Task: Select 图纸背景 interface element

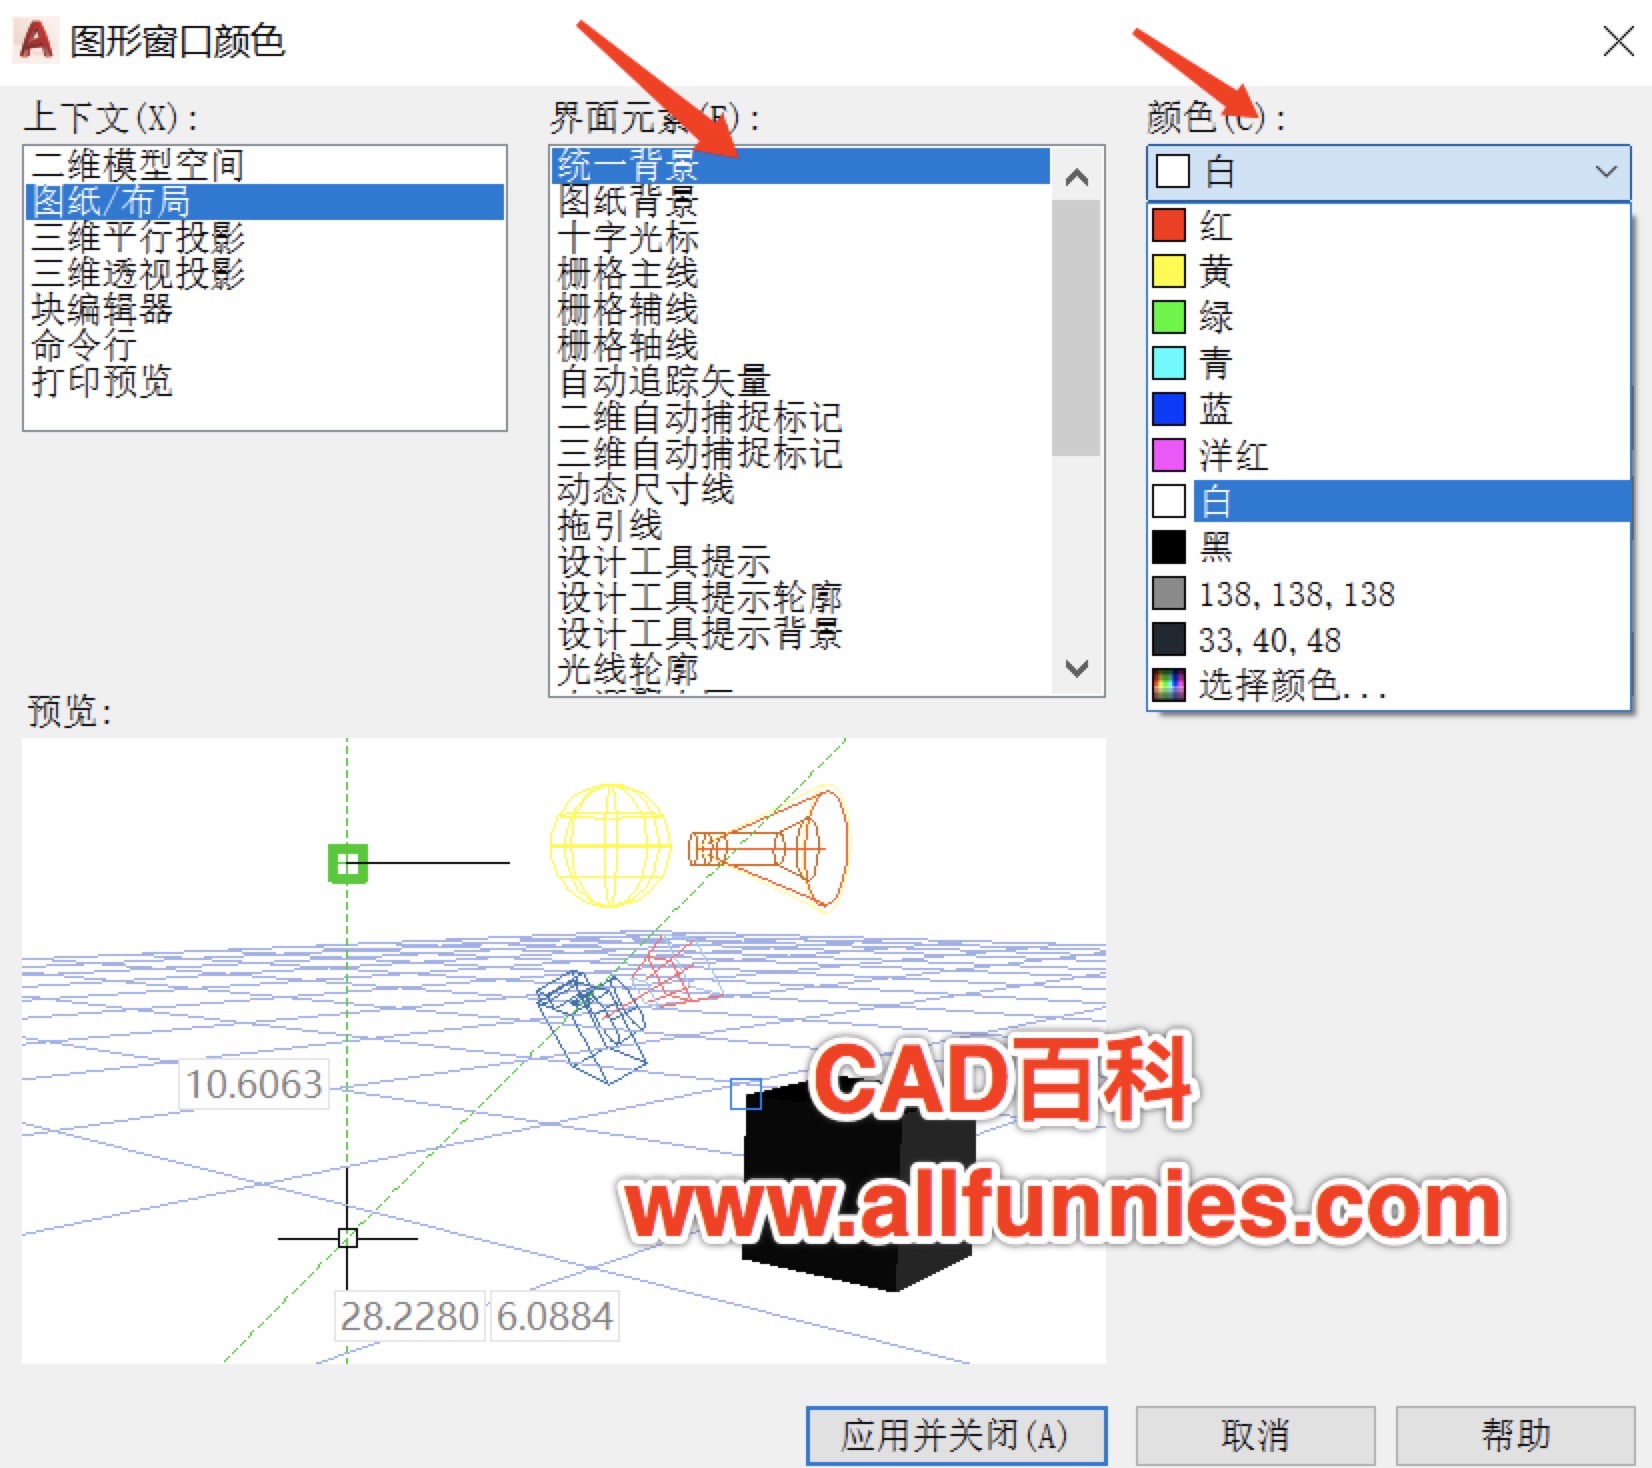Action: pyautogui.click(x=801, y=201)
